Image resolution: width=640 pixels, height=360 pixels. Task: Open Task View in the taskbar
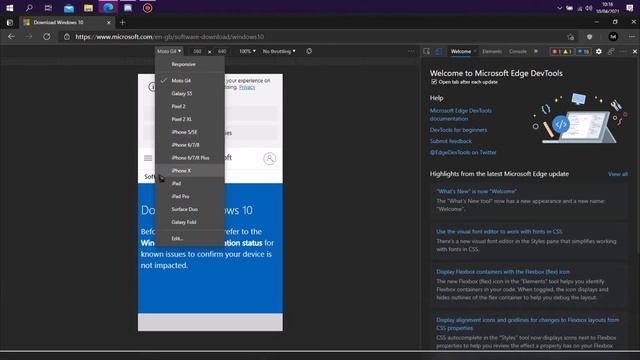coord(48,8)
